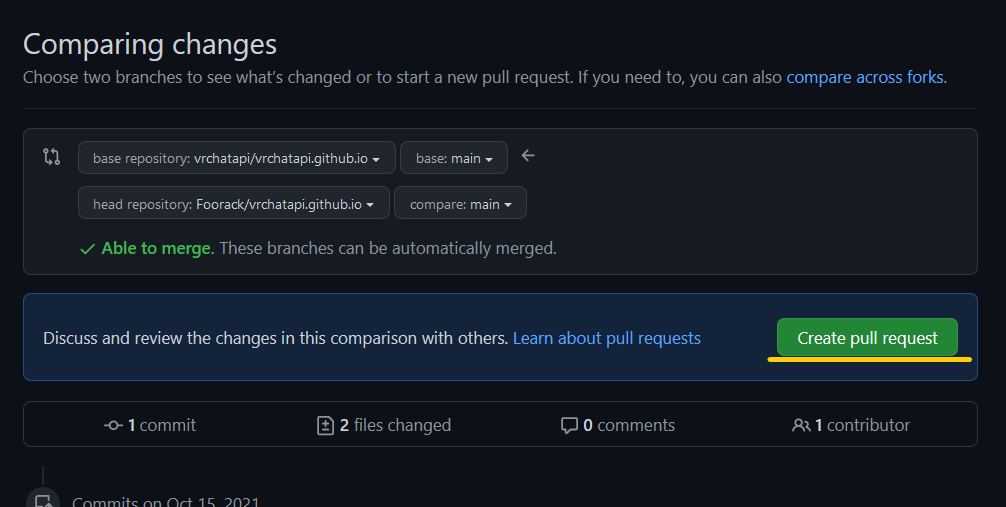Open the base repository dropdown
The width and height of the screenshot is (1006, 507).
pyautogui.click(x=237, y=158)
